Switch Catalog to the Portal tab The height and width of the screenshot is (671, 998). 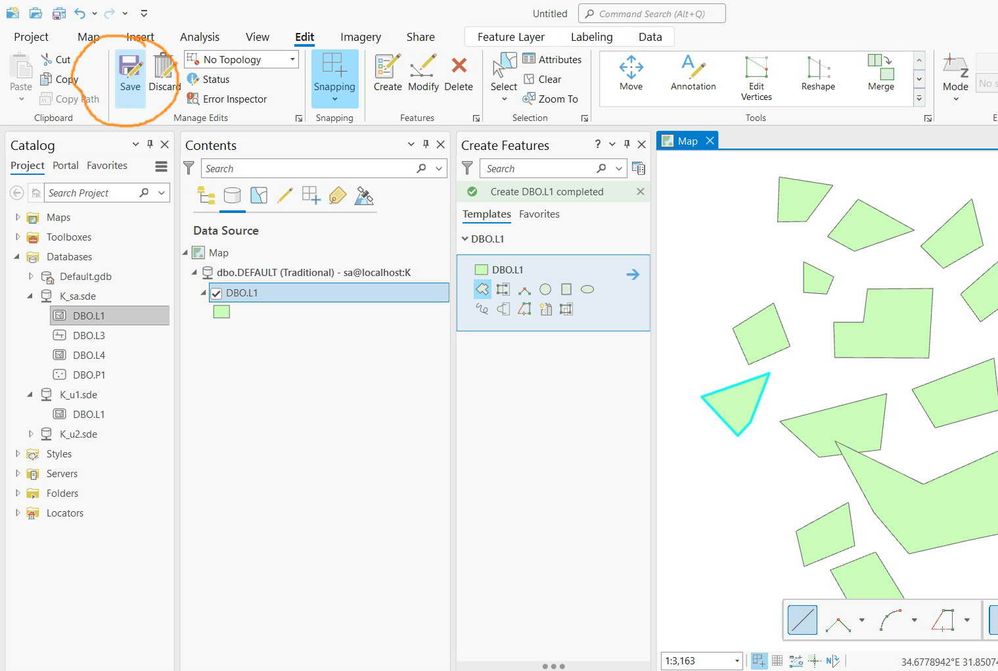(66, 166)
